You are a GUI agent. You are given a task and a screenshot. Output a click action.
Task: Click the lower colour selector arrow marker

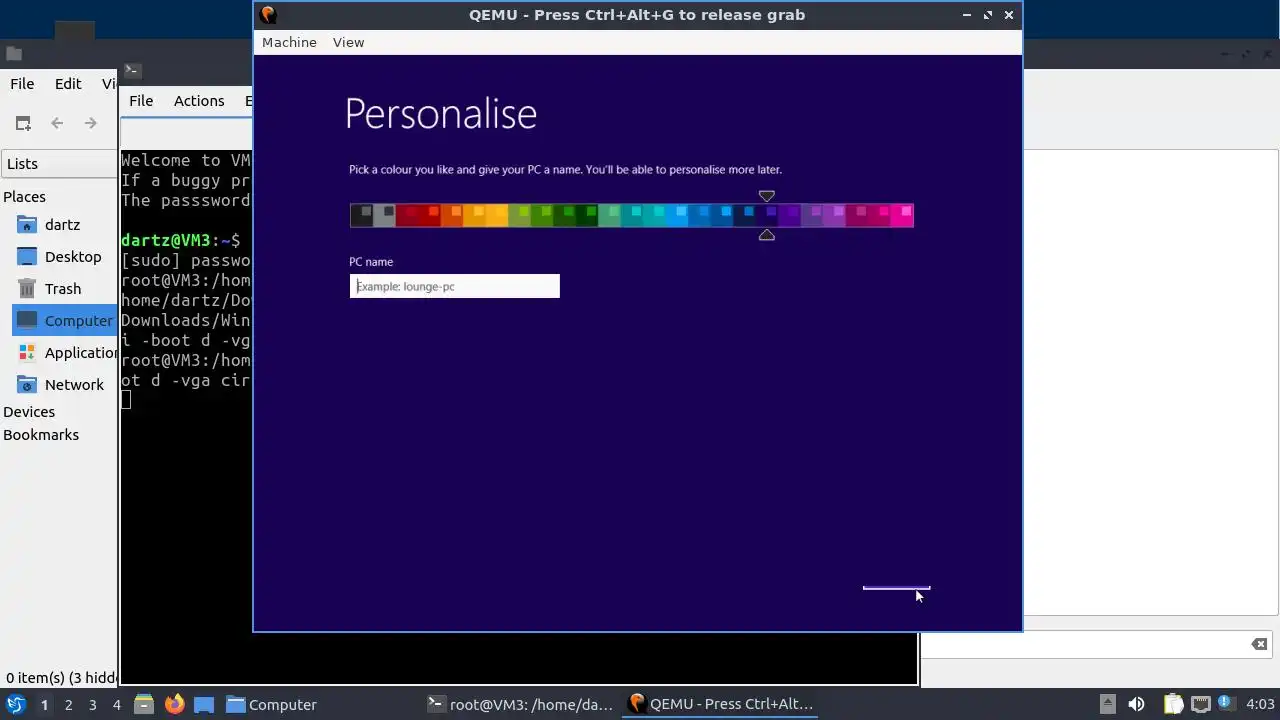tap(766, 235)
